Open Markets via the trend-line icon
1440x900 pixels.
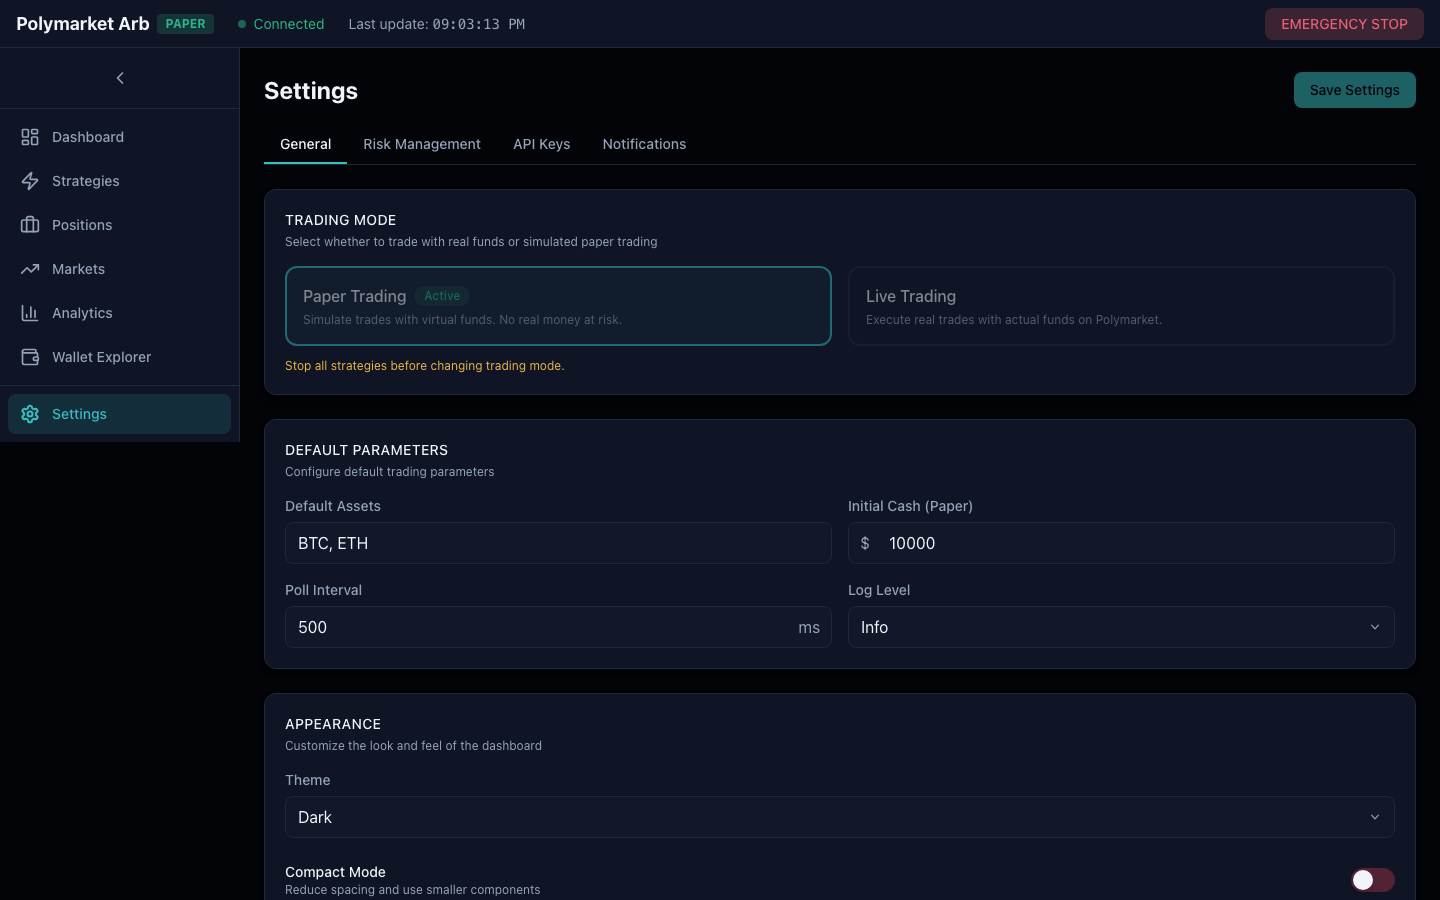point(30,269)
